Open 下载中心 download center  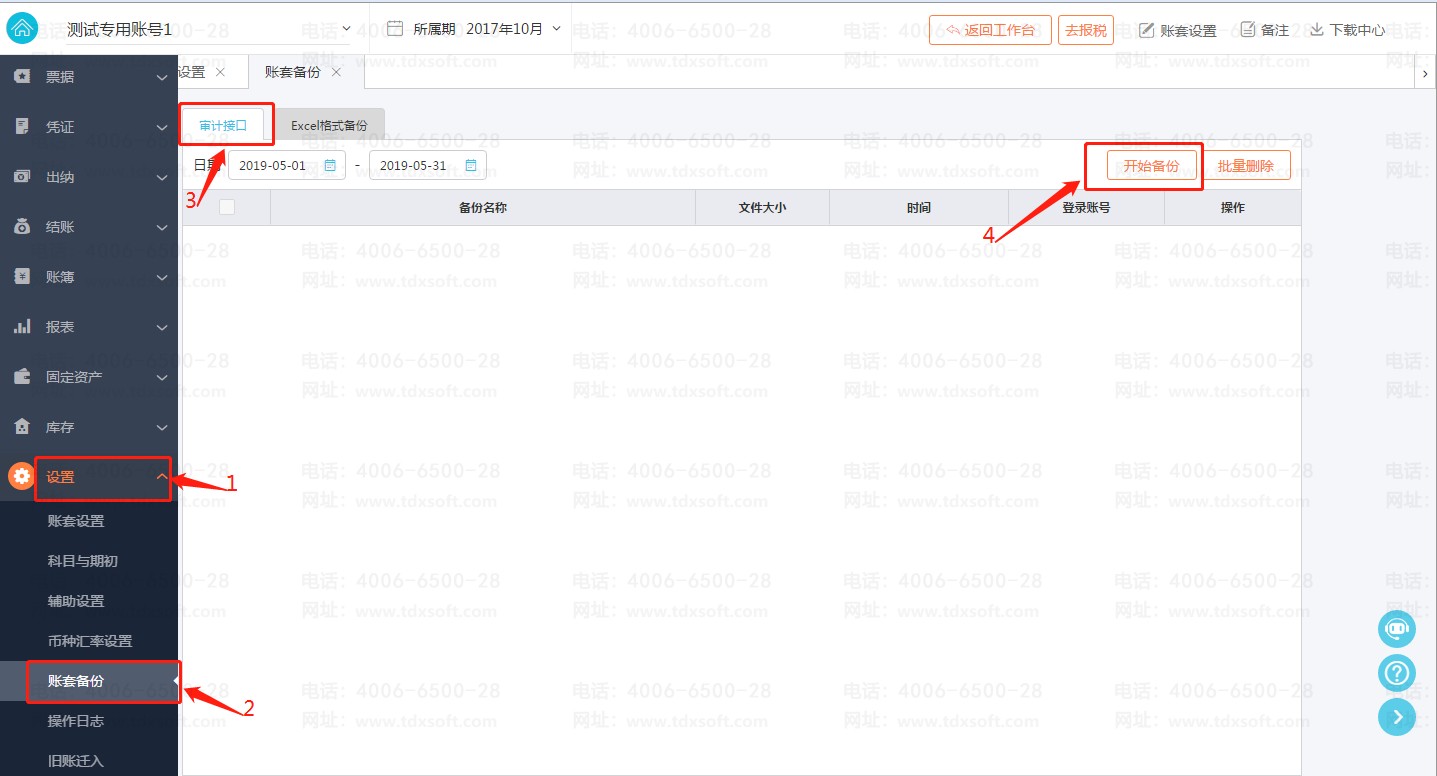pos(1347,30)
